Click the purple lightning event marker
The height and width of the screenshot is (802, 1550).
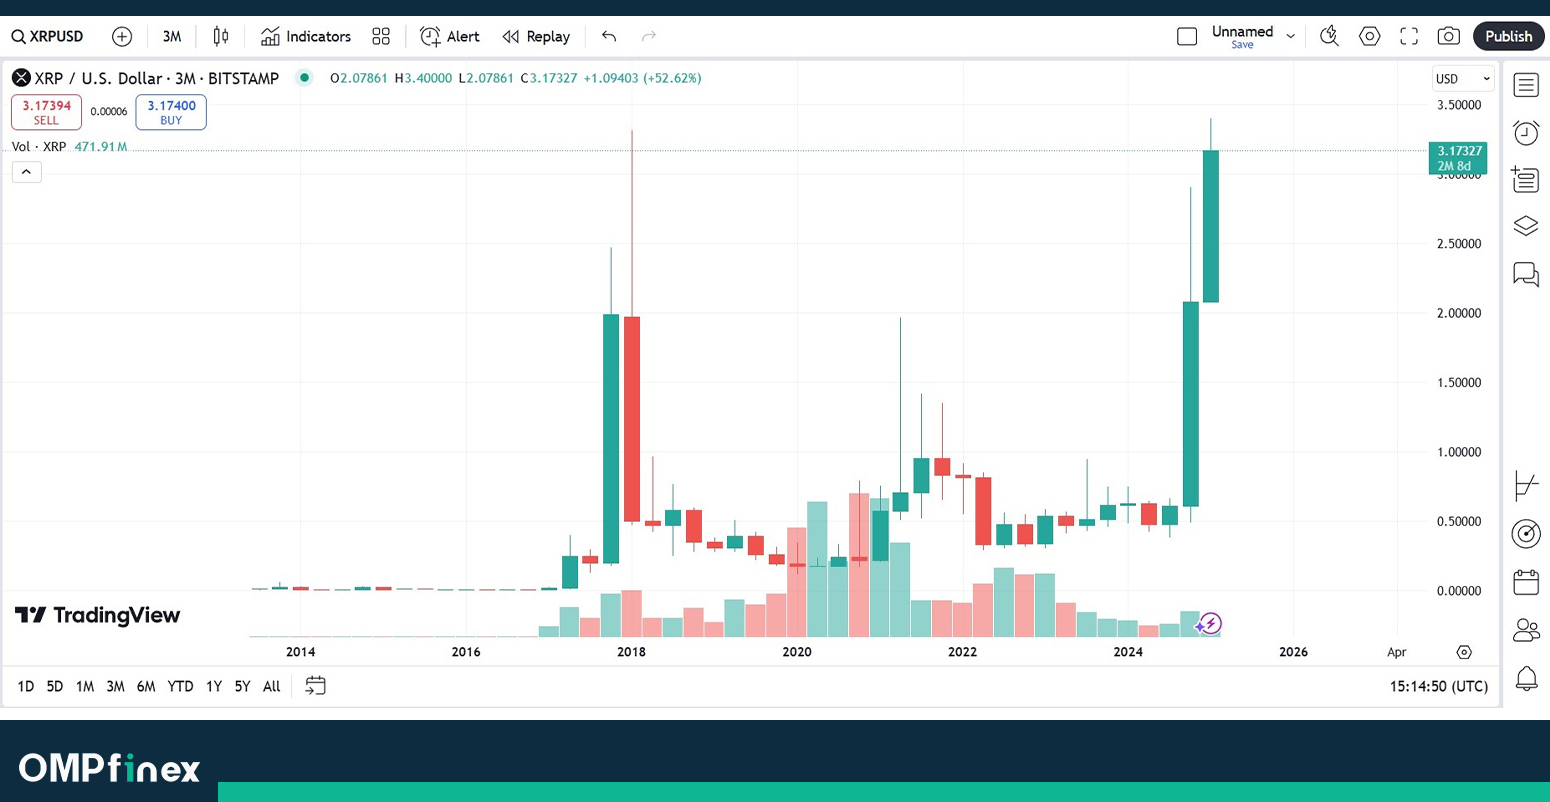[1210, 624]
